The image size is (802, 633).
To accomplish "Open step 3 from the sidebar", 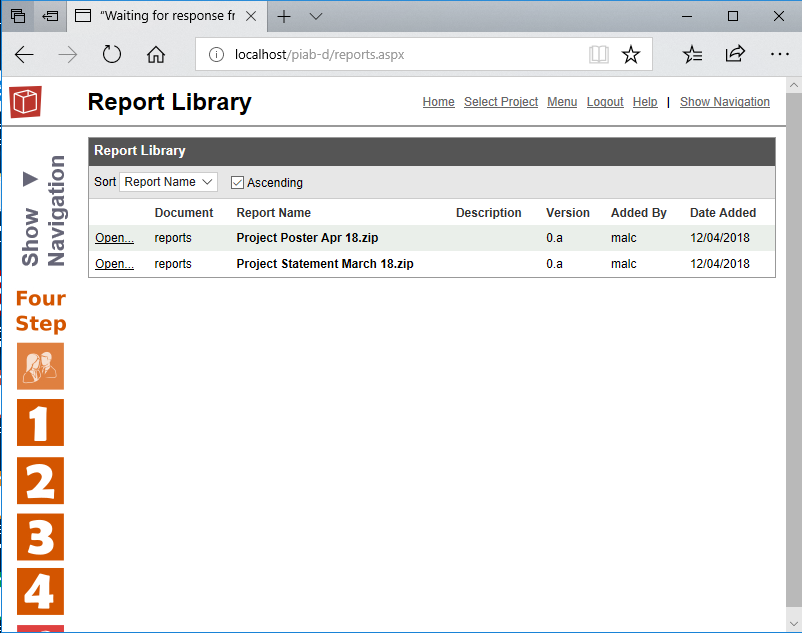I will point(40,538).
